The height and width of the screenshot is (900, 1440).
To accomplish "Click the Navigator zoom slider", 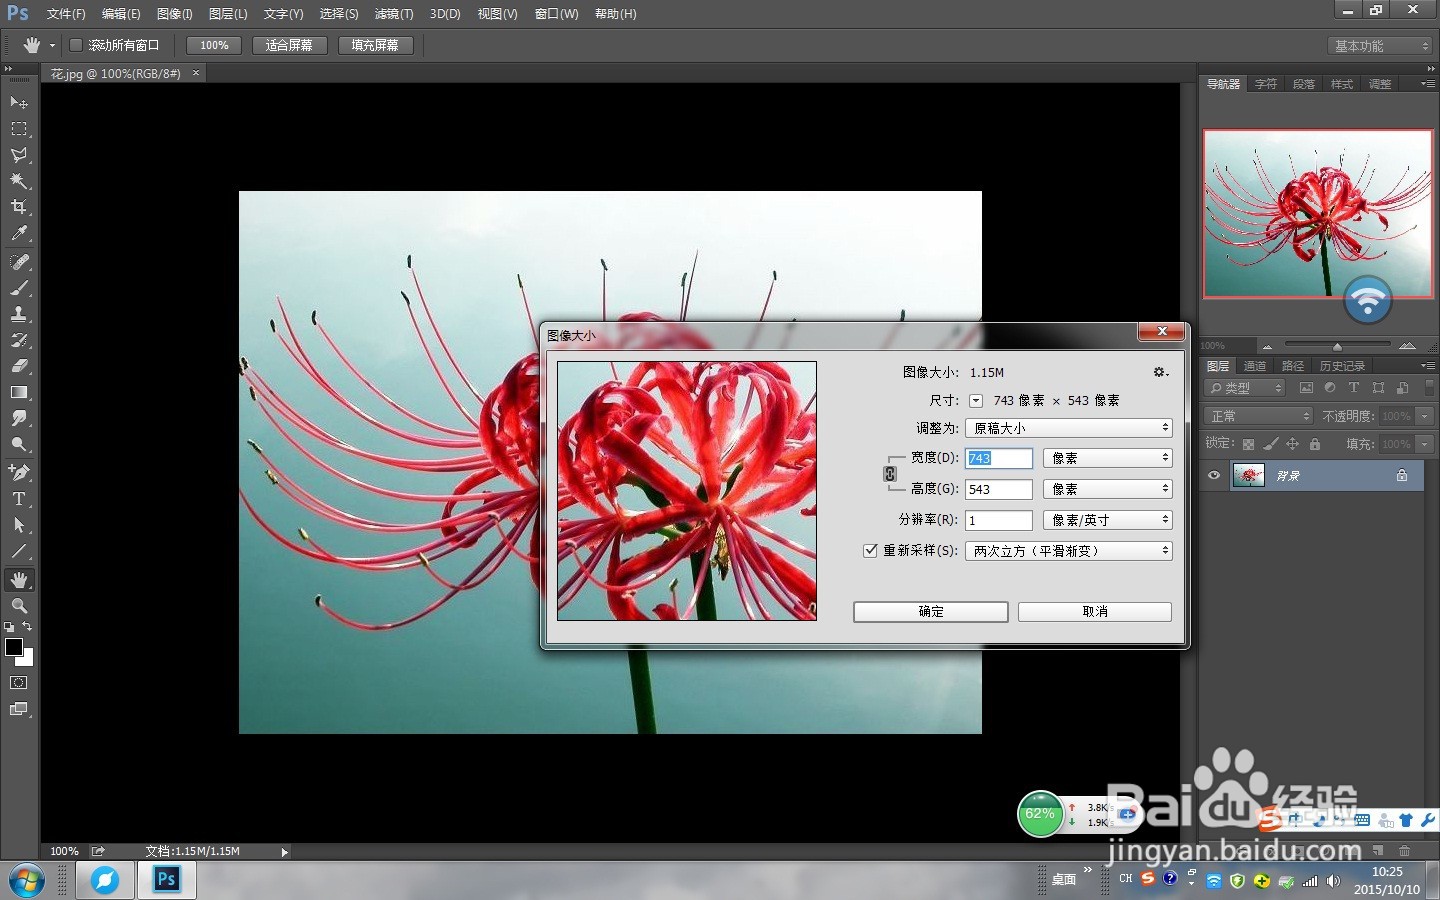I will pyautogui.click(x=1337, y=346).
